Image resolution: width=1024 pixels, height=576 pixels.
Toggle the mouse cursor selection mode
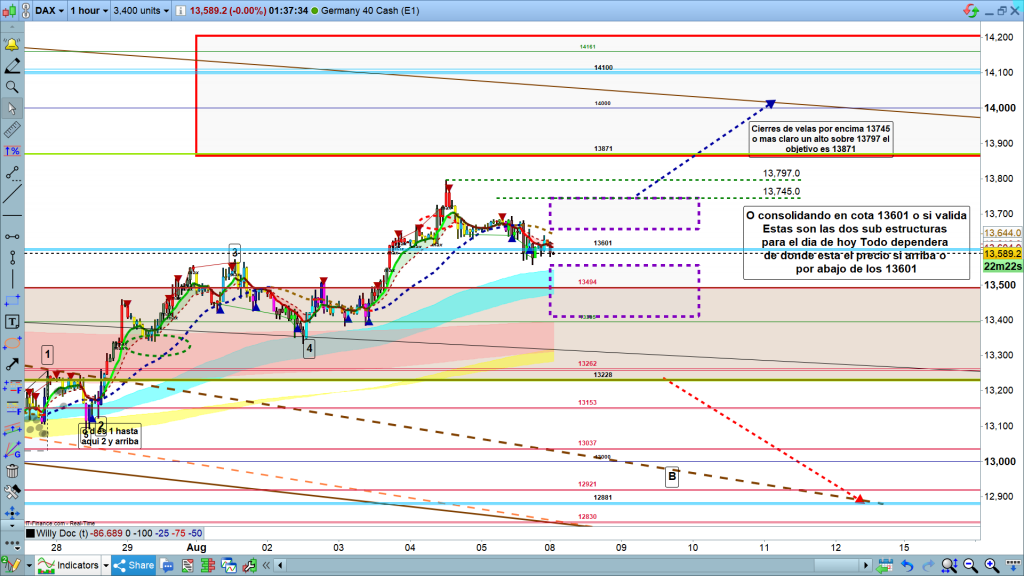click(12, 108)
